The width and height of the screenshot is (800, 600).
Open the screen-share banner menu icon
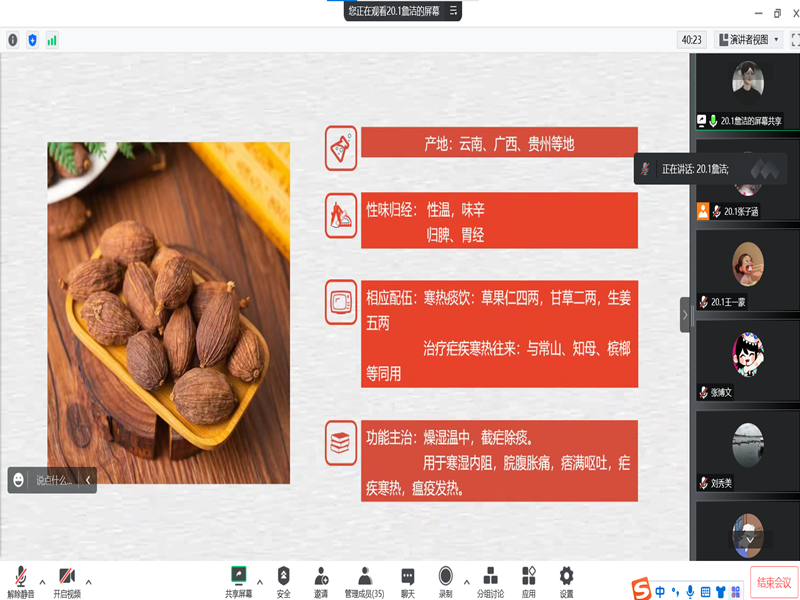pos(453,11)
